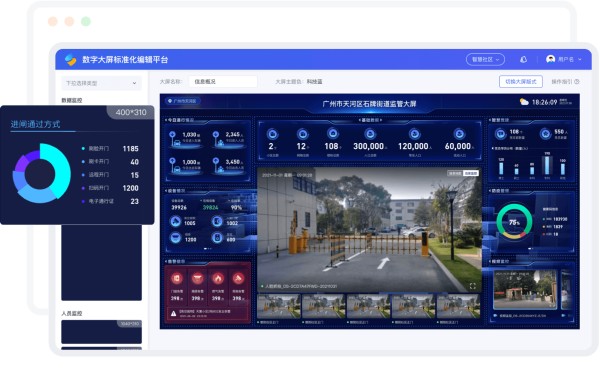Click the help icon beside 操作指引
600x368 pixels.
[577, 81]
